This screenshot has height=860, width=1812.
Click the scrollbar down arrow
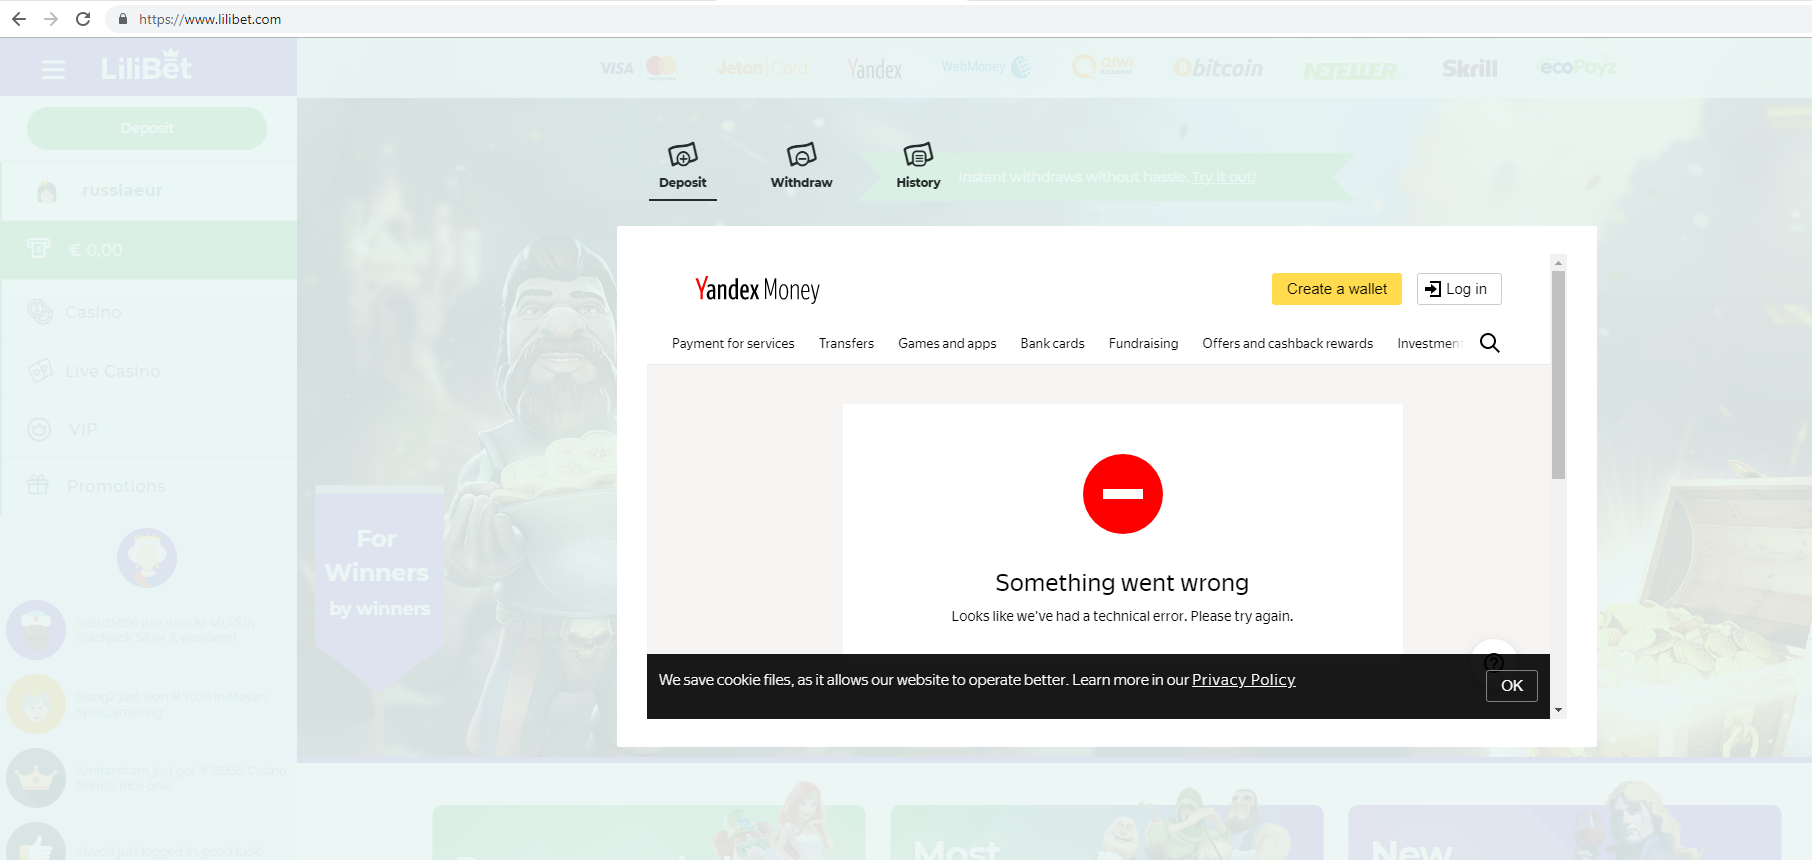[x=1558, y=710]
